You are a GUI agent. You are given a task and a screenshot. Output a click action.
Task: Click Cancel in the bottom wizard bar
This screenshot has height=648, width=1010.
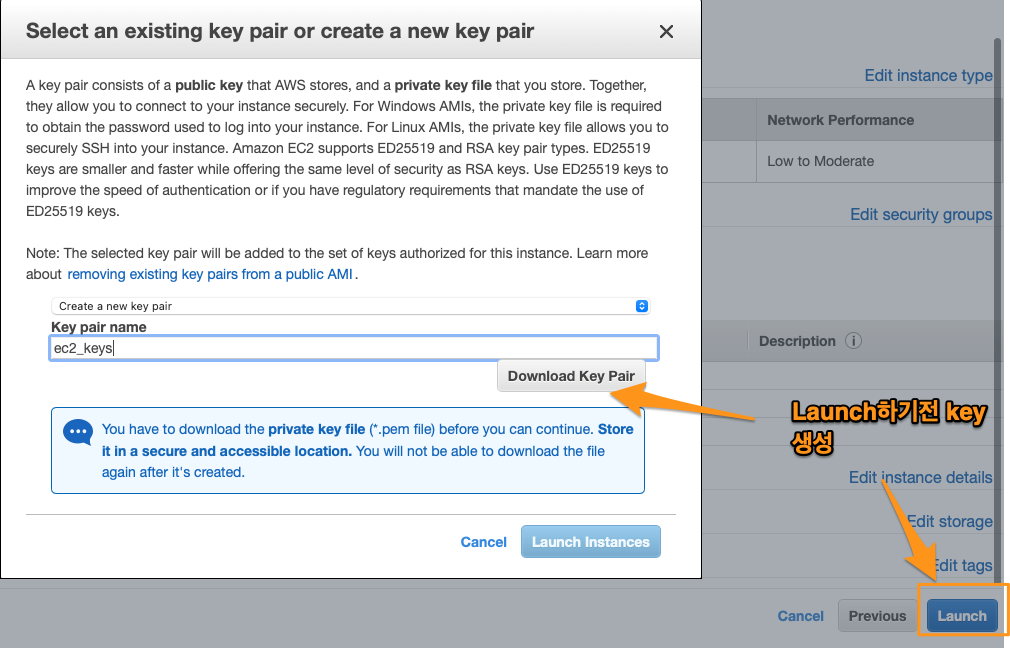801,616
